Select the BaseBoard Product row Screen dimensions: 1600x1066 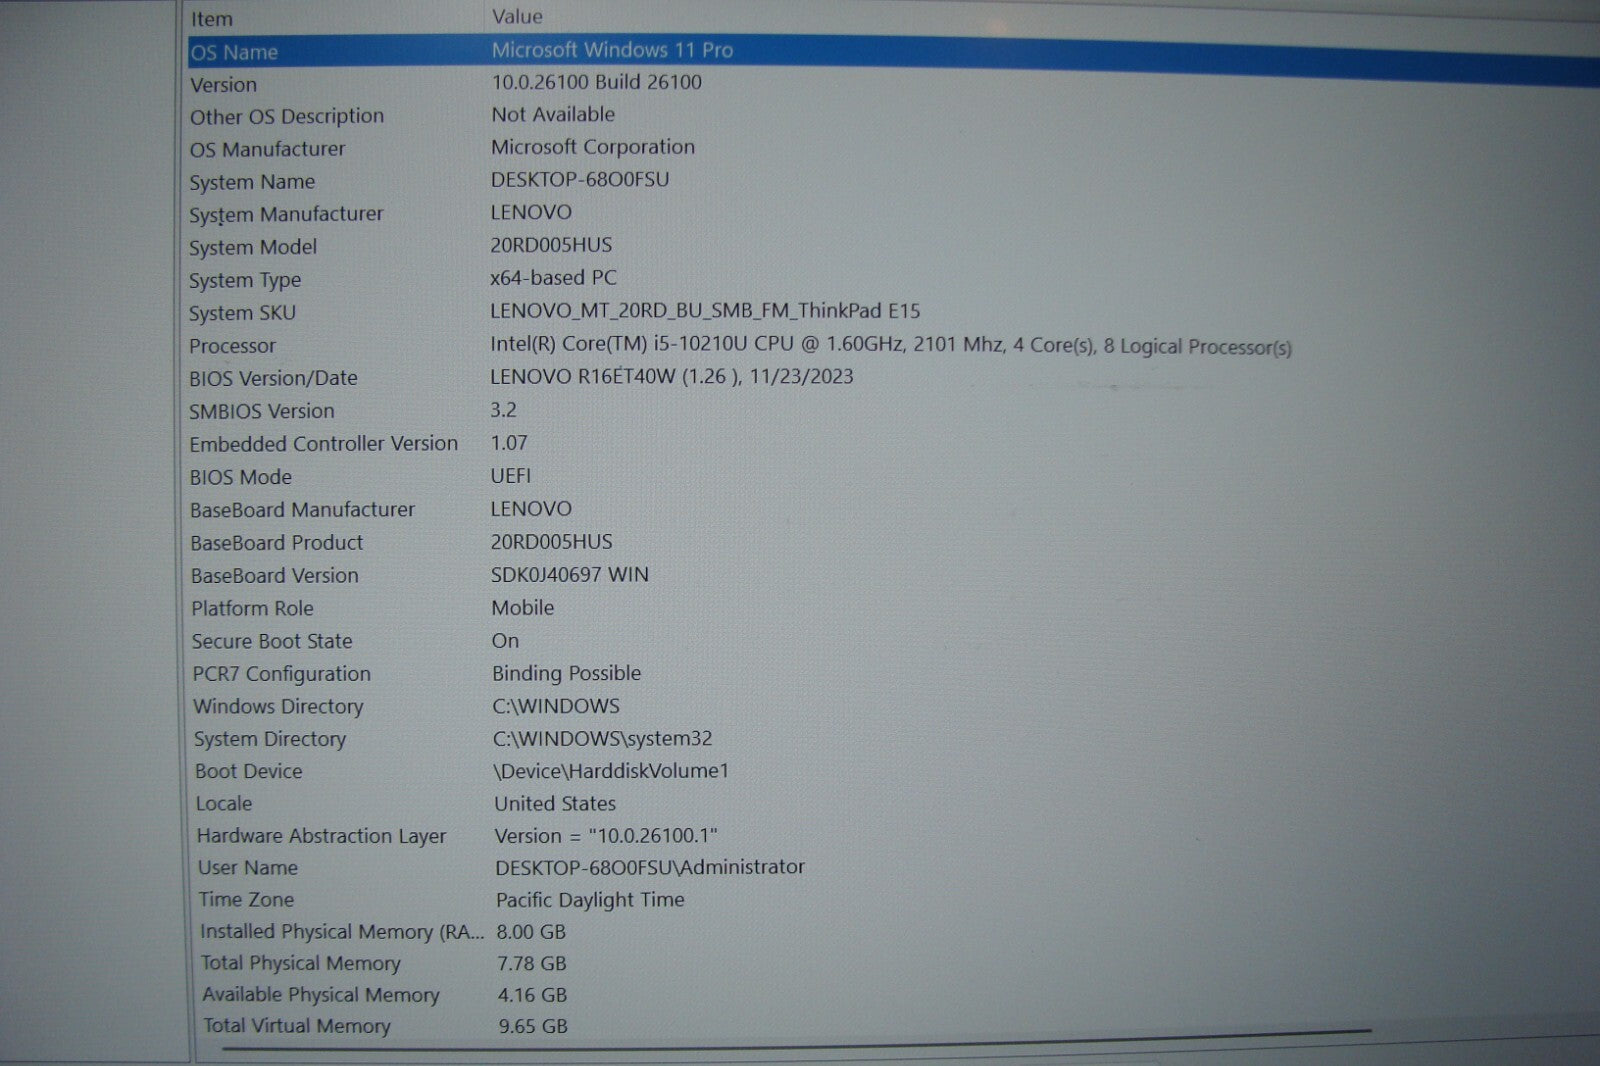coord(277,543)
